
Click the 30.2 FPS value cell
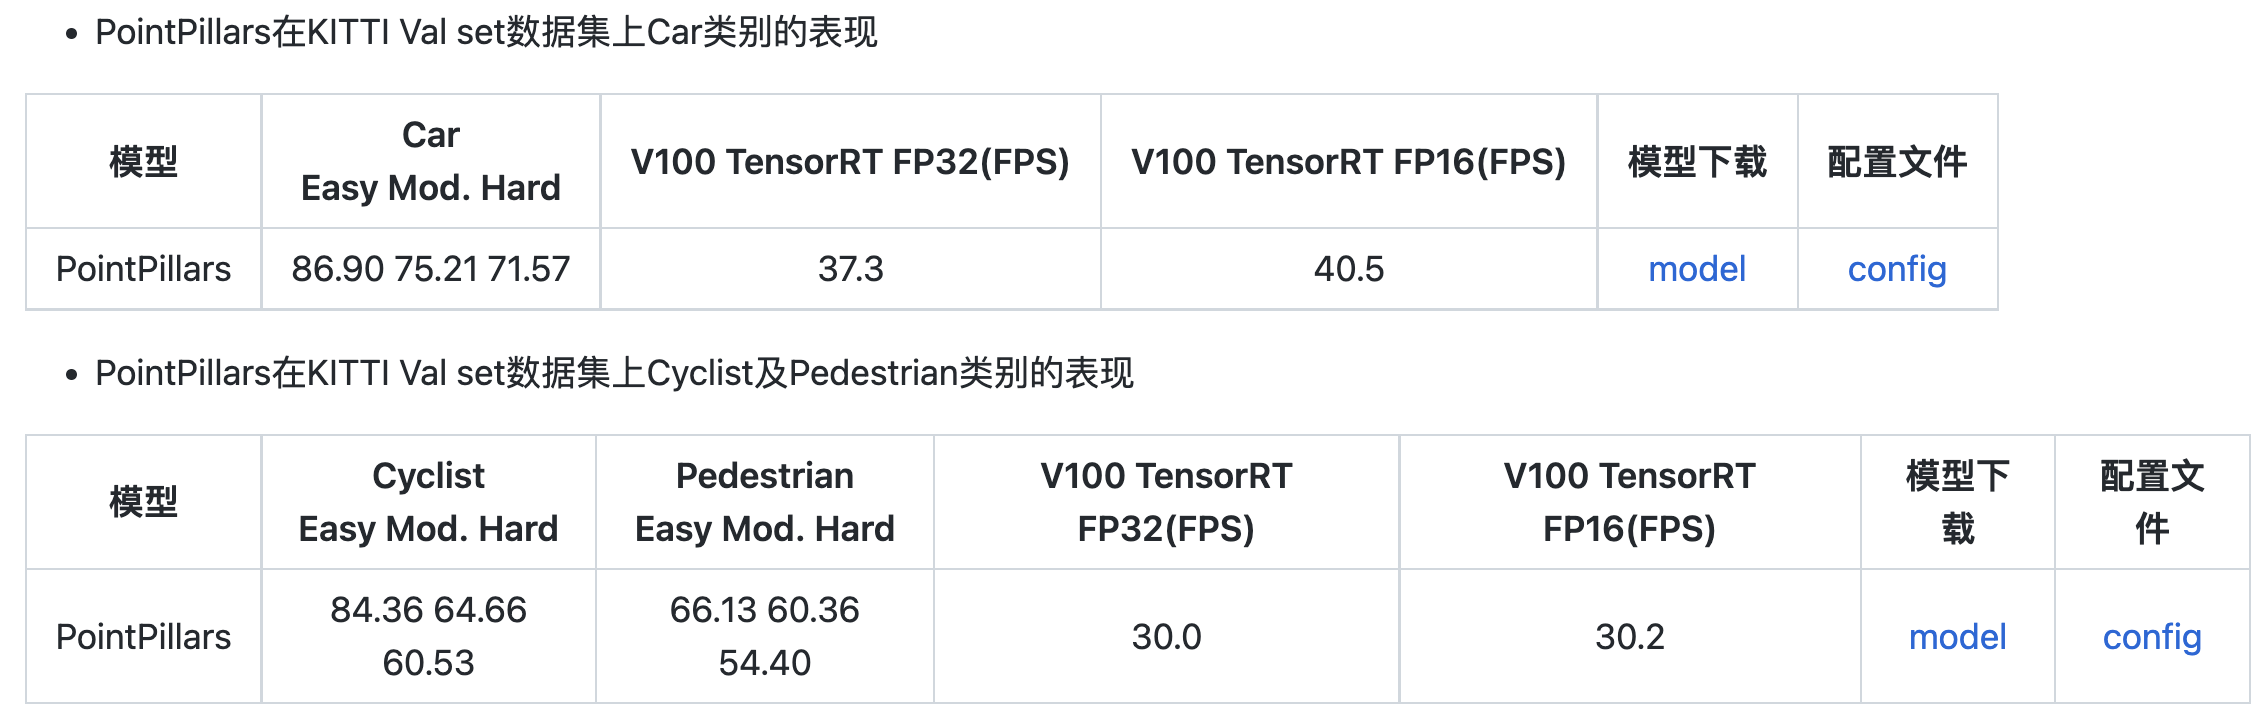(x=1629, y=637)
